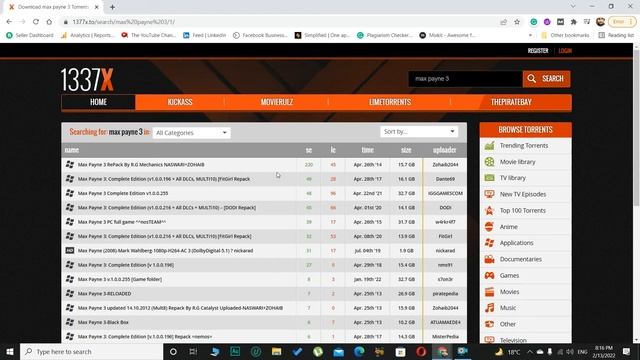The height and width of the screenshot is (360, 640).
Task: Click the Top 100 Torrents star icon
Action: click(489, 211)
